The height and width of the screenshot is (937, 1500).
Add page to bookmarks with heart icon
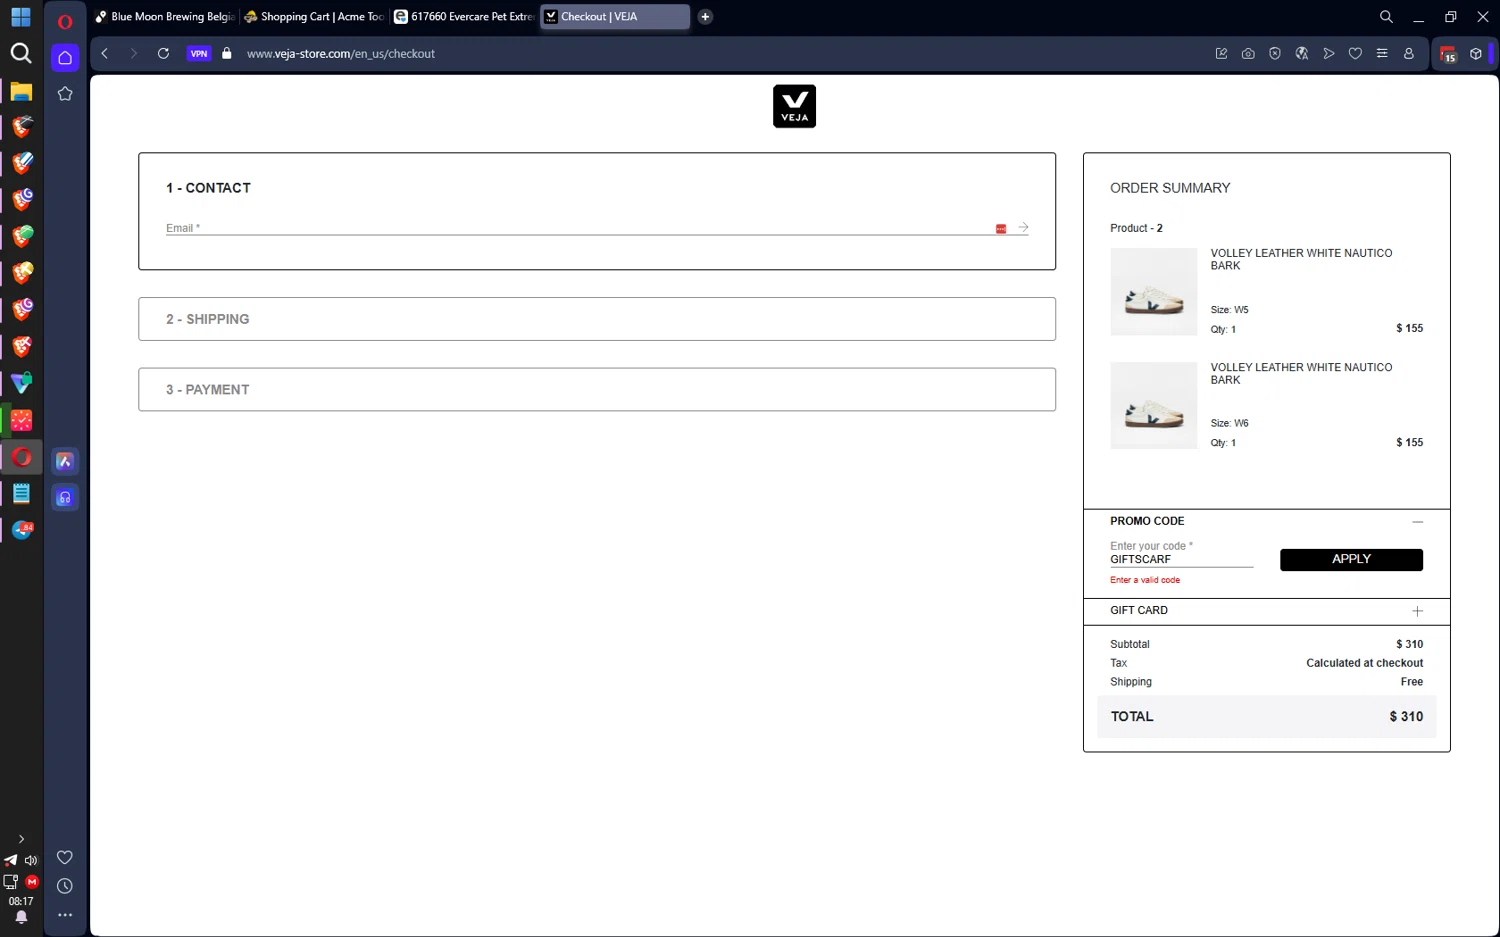click(1355, 54)
